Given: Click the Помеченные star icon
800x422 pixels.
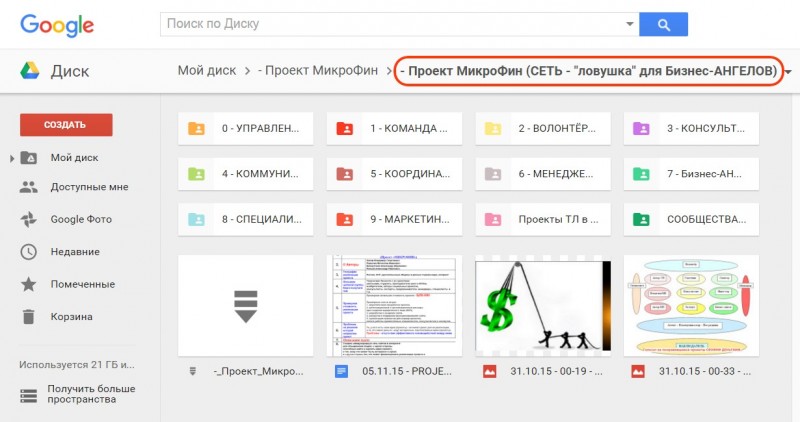Looking at the screenshot, I should click(x=29, y=285).
